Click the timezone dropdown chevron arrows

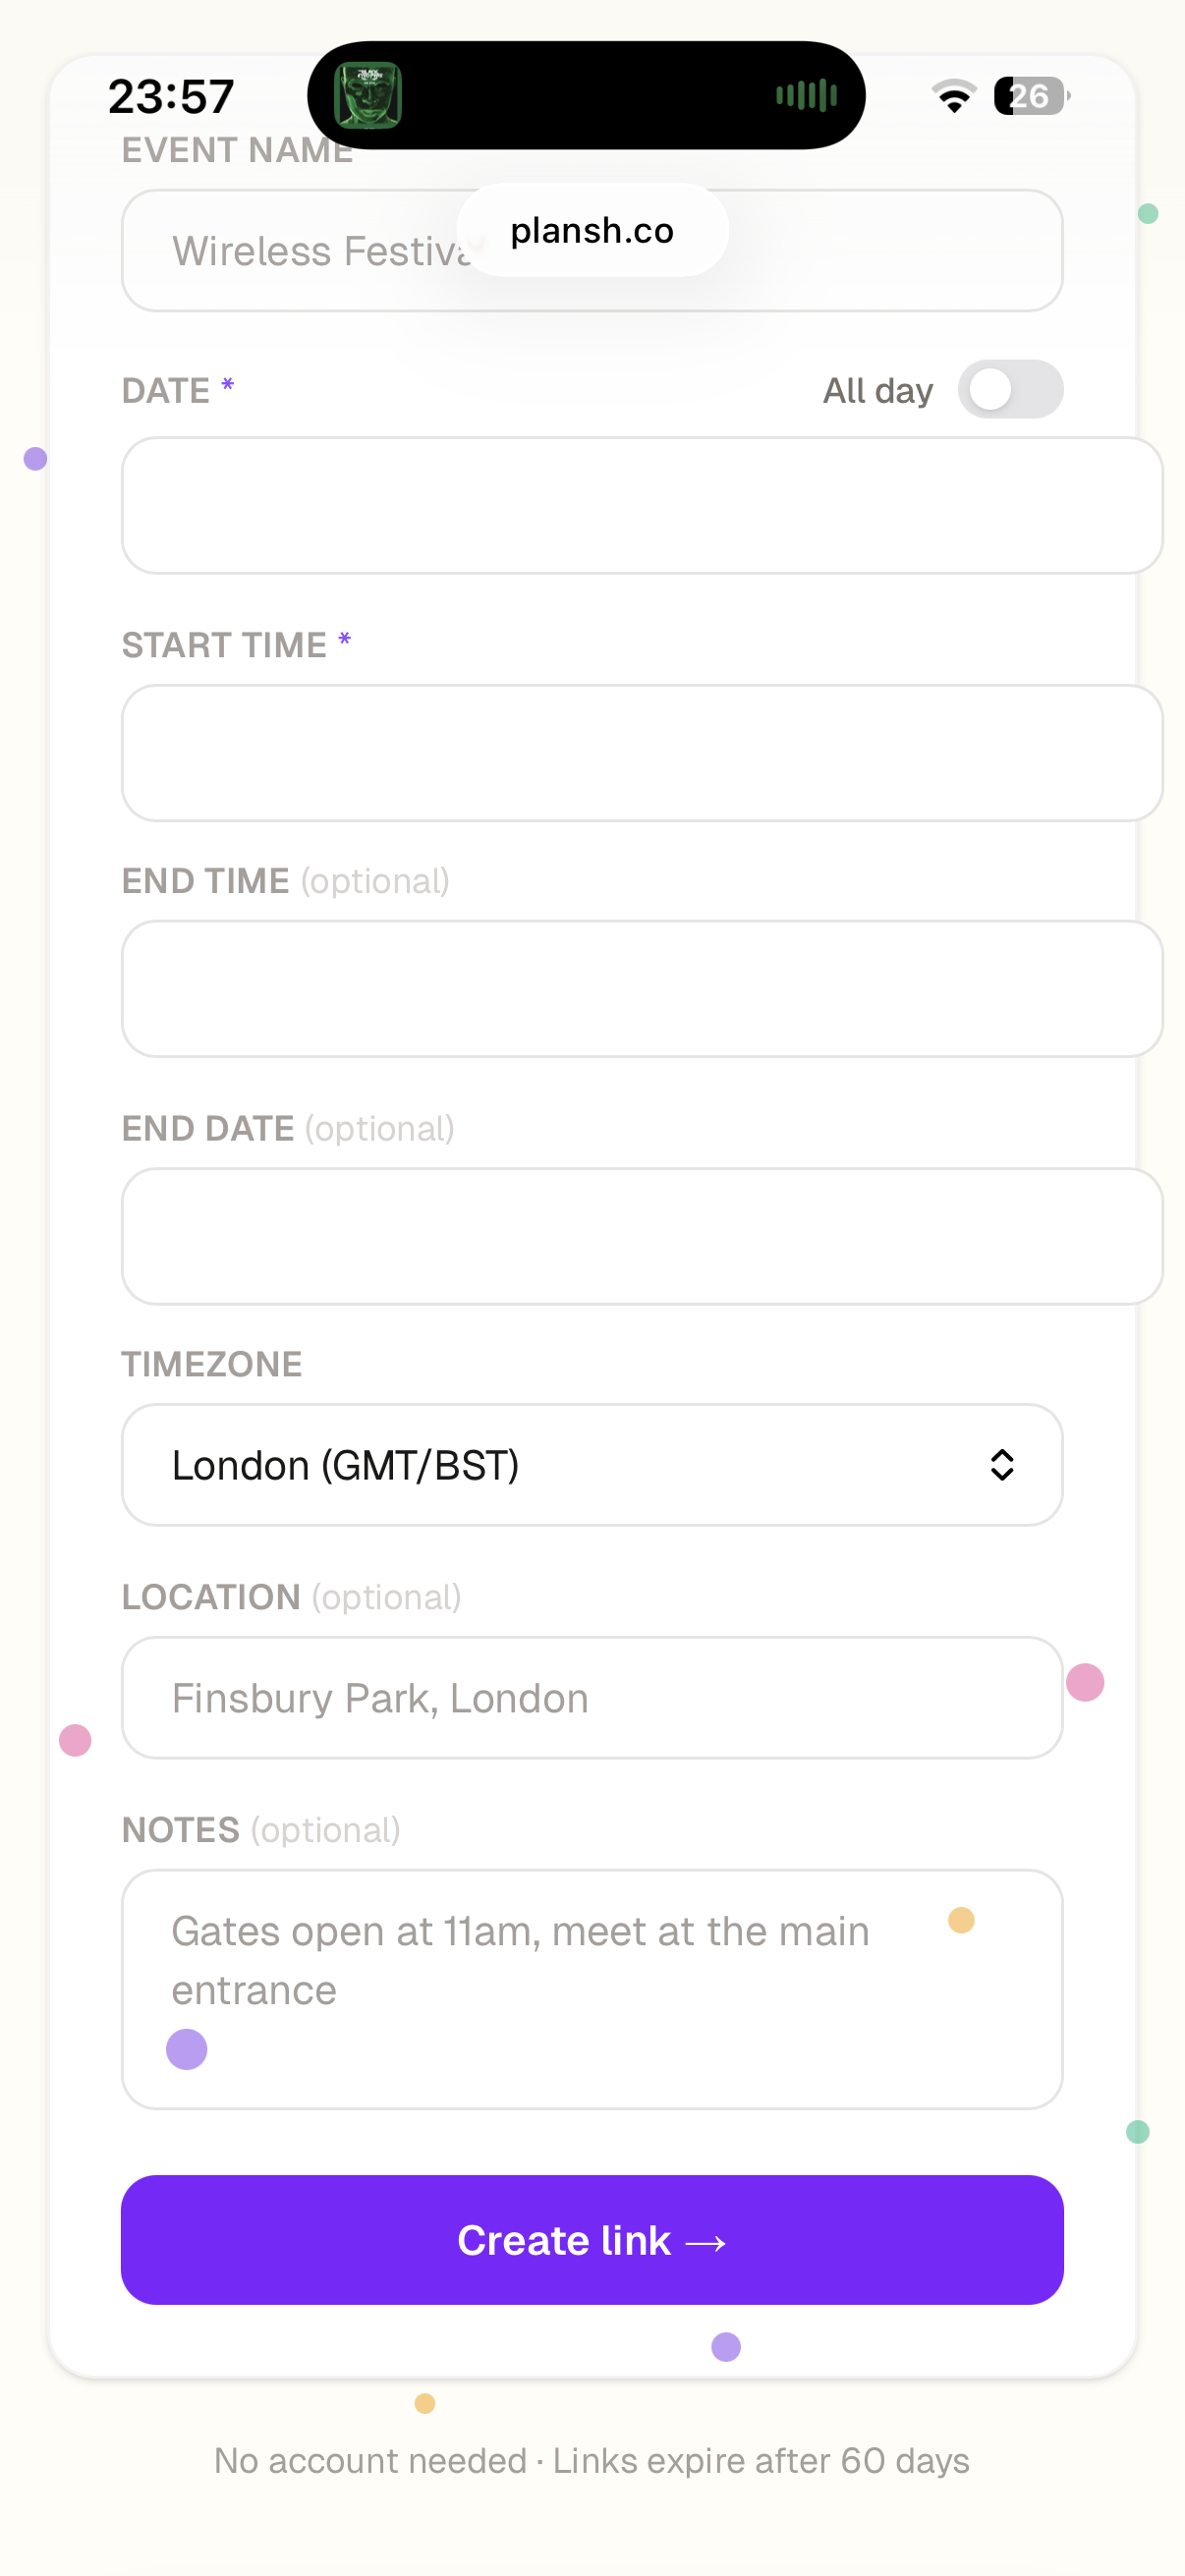1002,1465
